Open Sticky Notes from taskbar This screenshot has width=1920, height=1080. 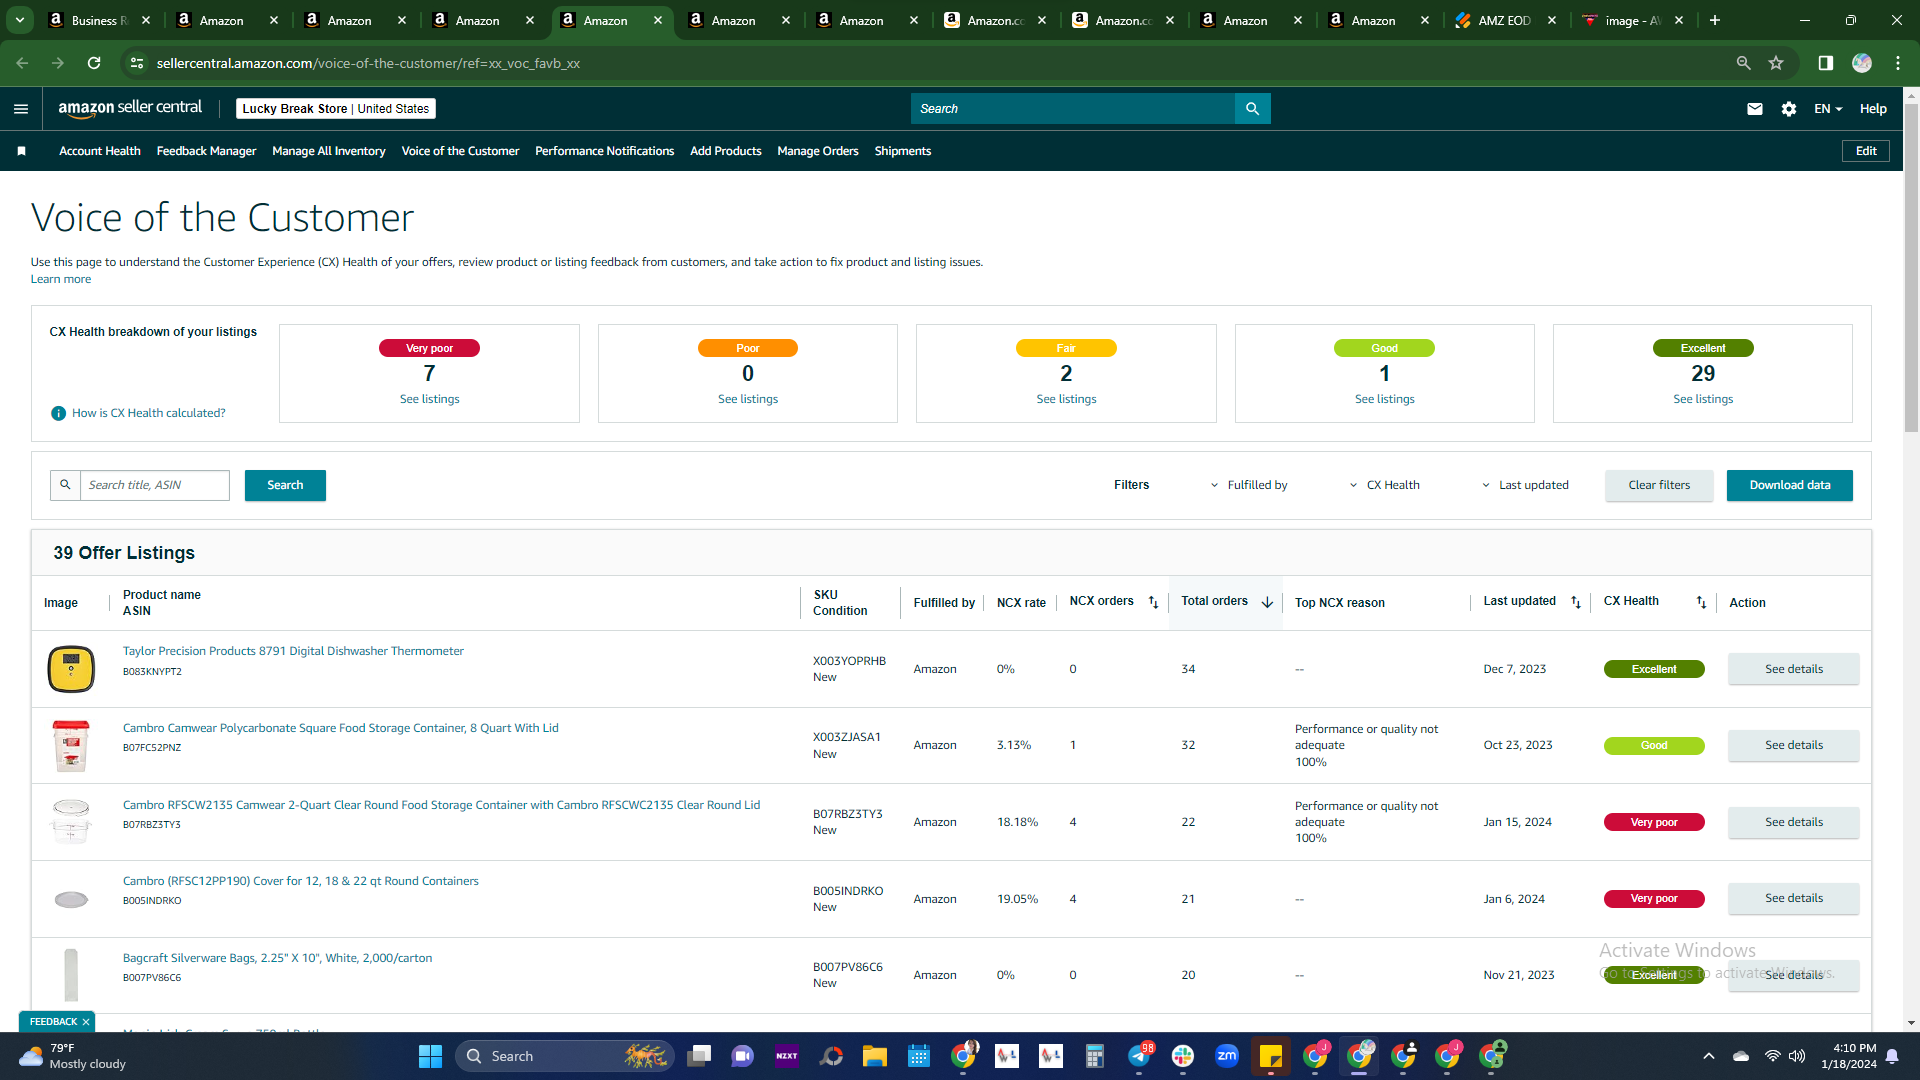(1271, 1056)
